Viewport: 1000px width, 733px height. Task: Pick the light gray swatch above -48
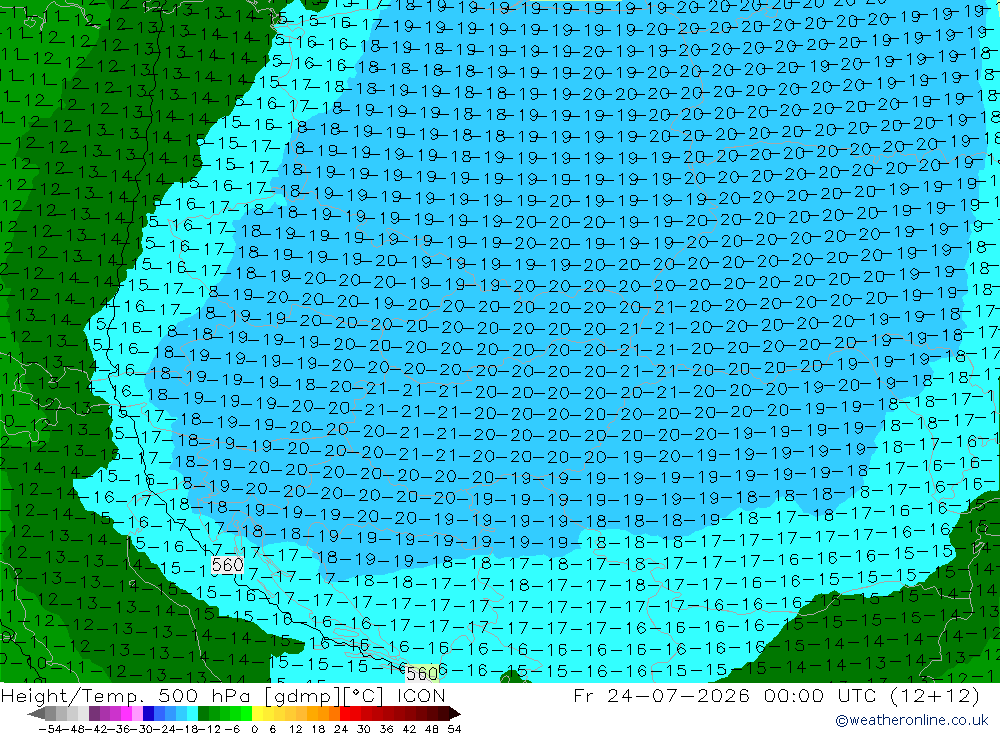[x=72, y=714]
